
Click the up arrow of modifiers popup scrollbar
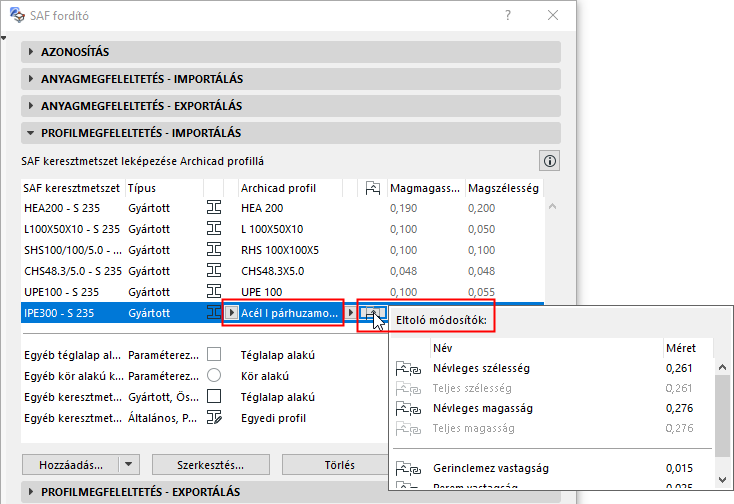[722, 367]
